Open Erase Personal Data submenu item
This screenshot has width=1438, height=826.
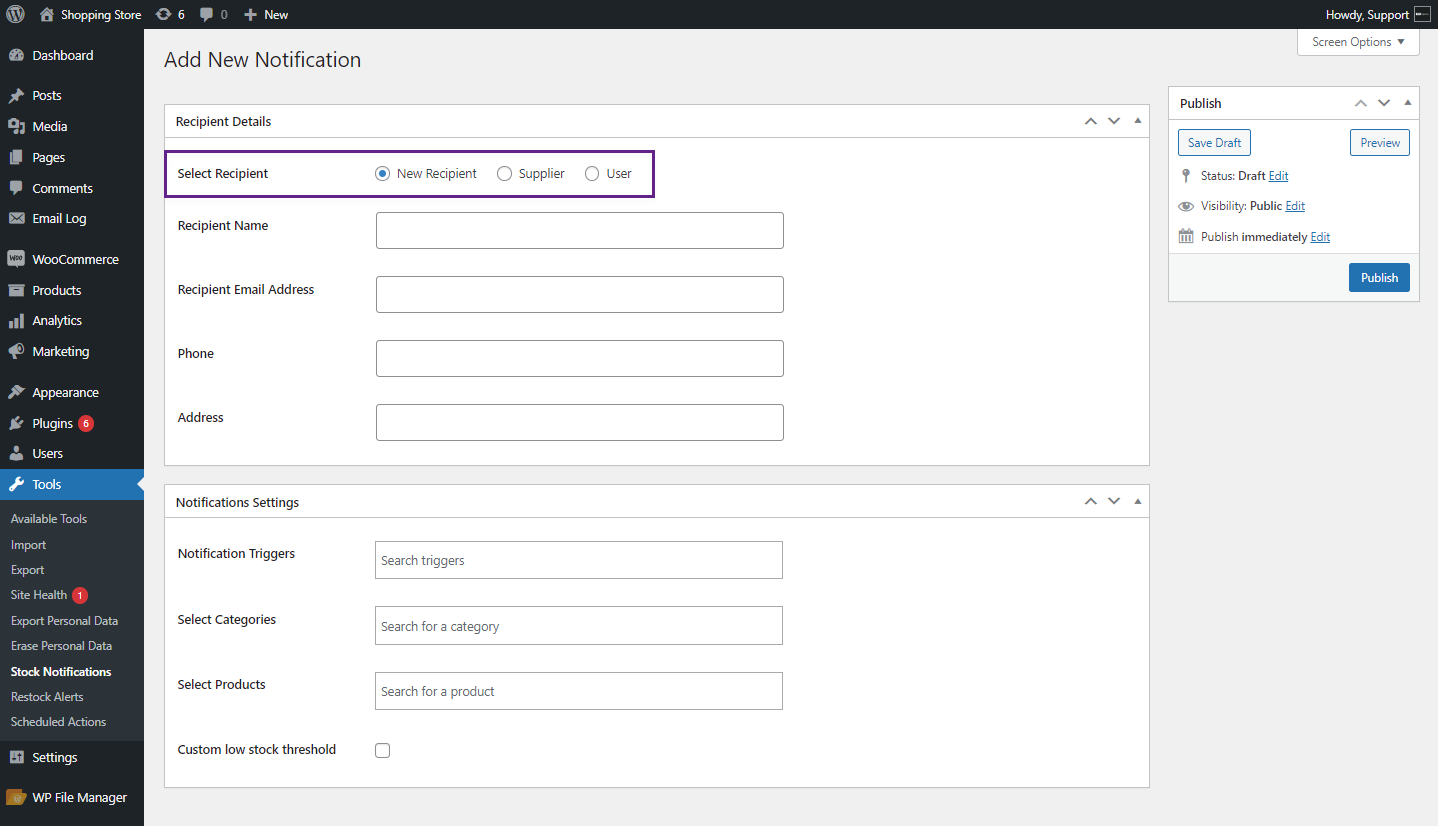click(61, 646)
